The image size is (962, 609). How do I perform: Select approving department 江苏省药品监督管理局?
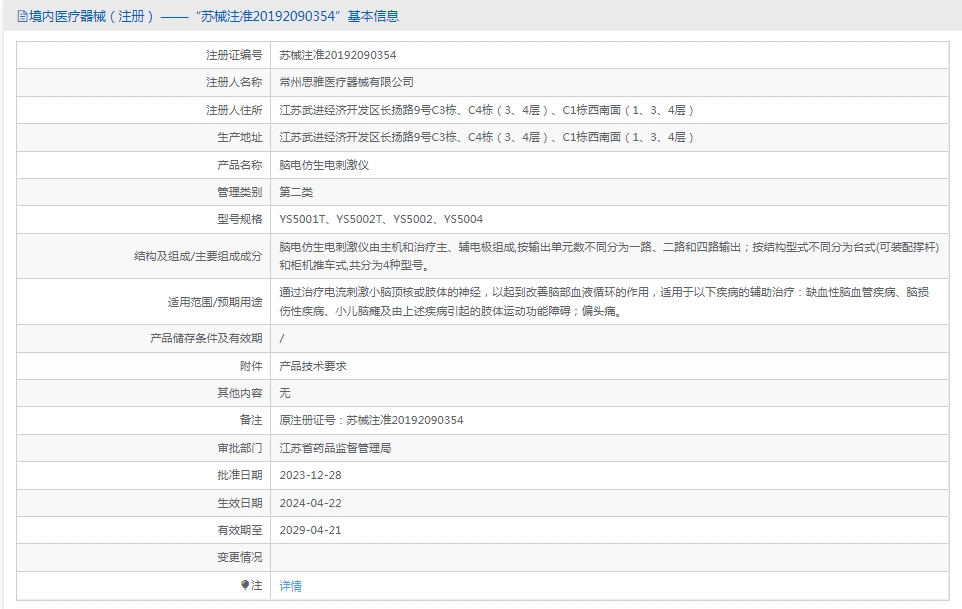click(335, 448)
